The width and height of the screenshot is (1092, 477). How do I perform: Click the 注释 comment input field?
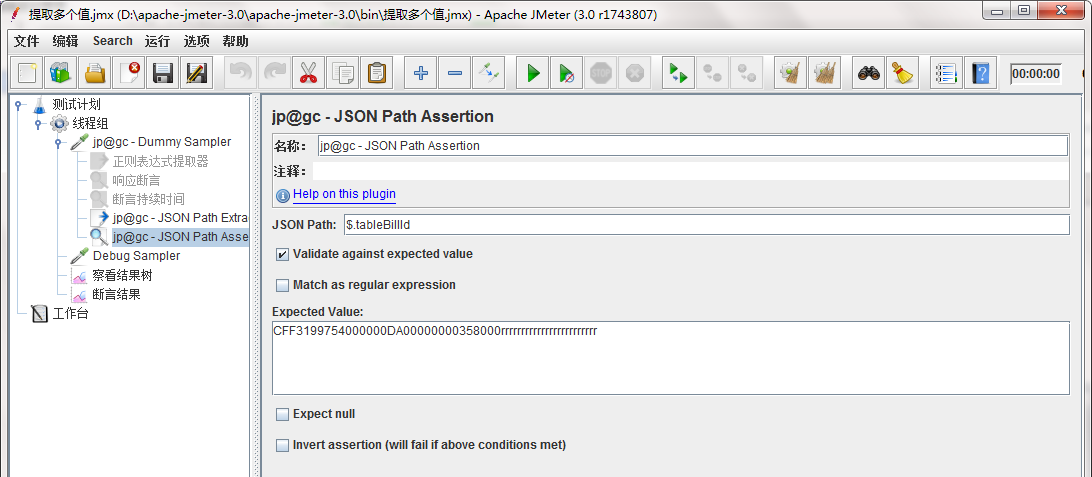click(x=690, y=171)
